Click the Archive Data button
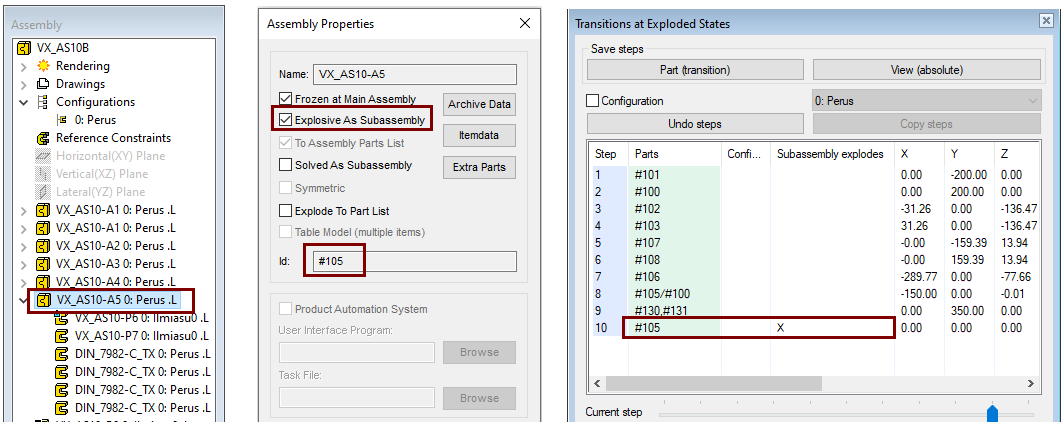The height and width of the screenshot is (422, 1063). pyautogui.click(x=479, y=104)
